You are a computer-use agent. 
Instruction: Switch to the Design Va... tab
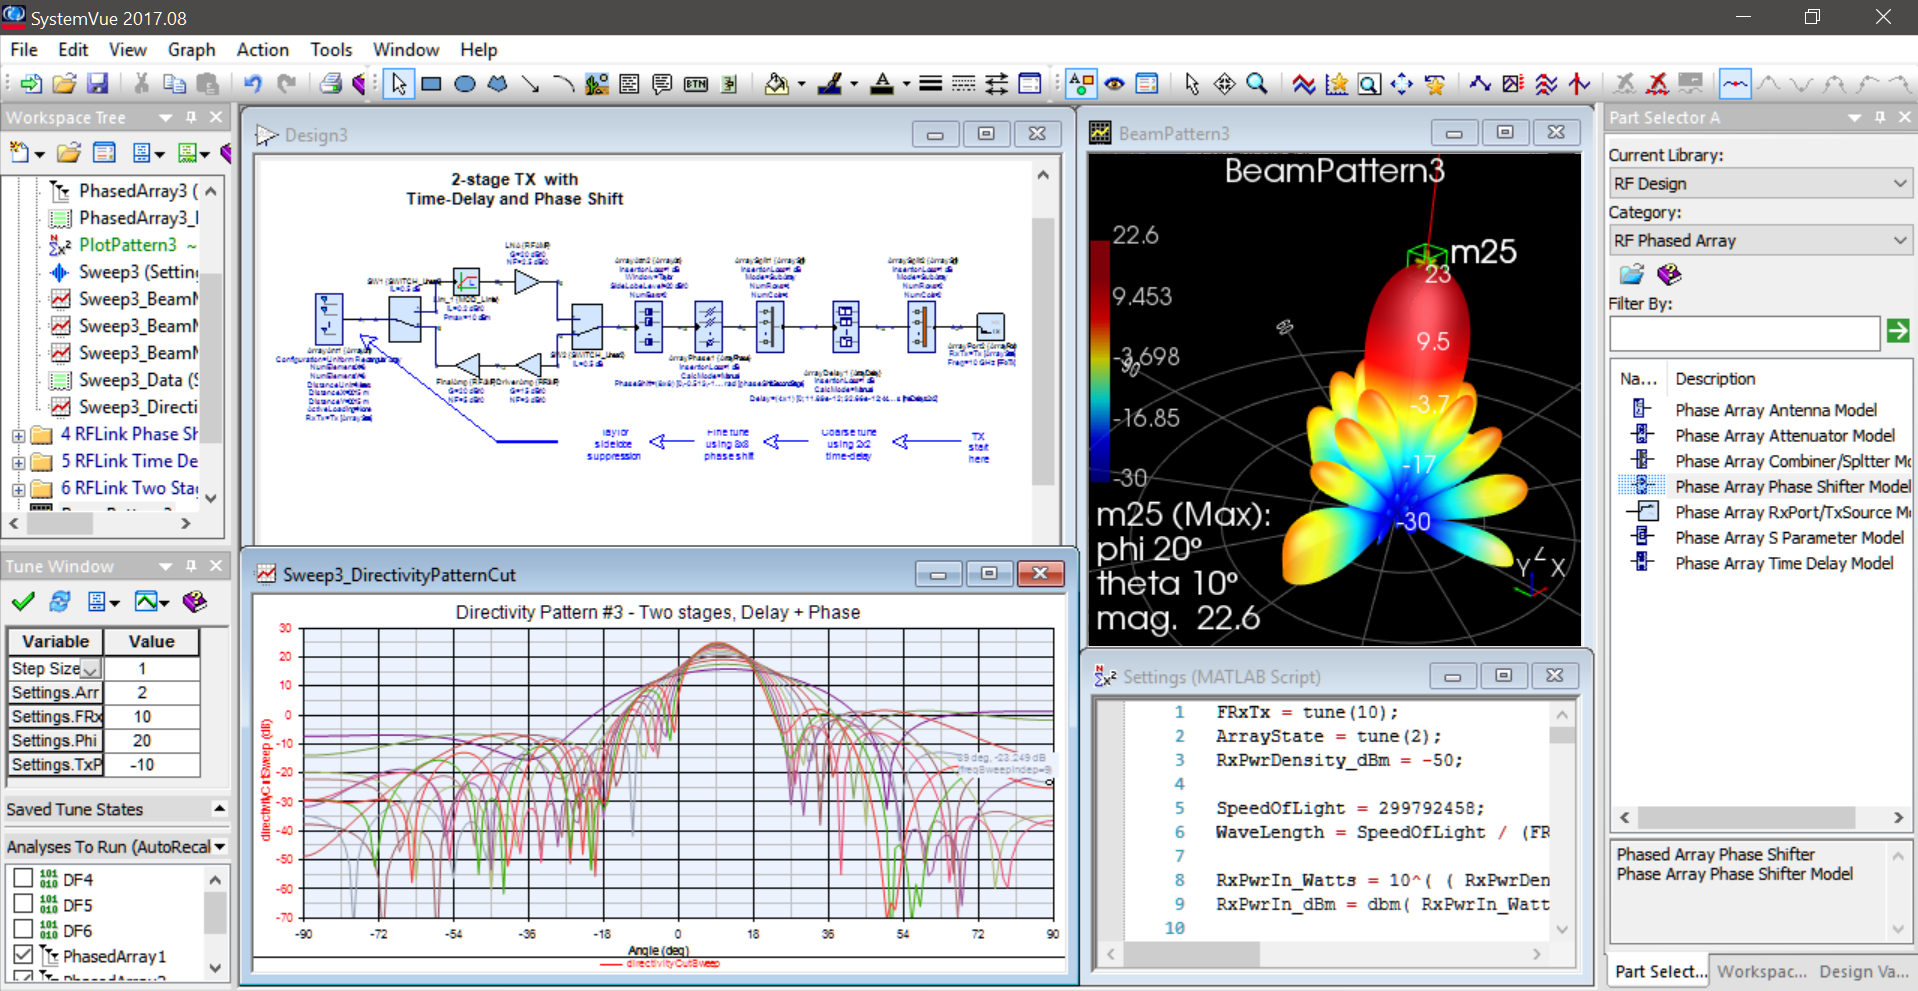[x=1863, y=971]
